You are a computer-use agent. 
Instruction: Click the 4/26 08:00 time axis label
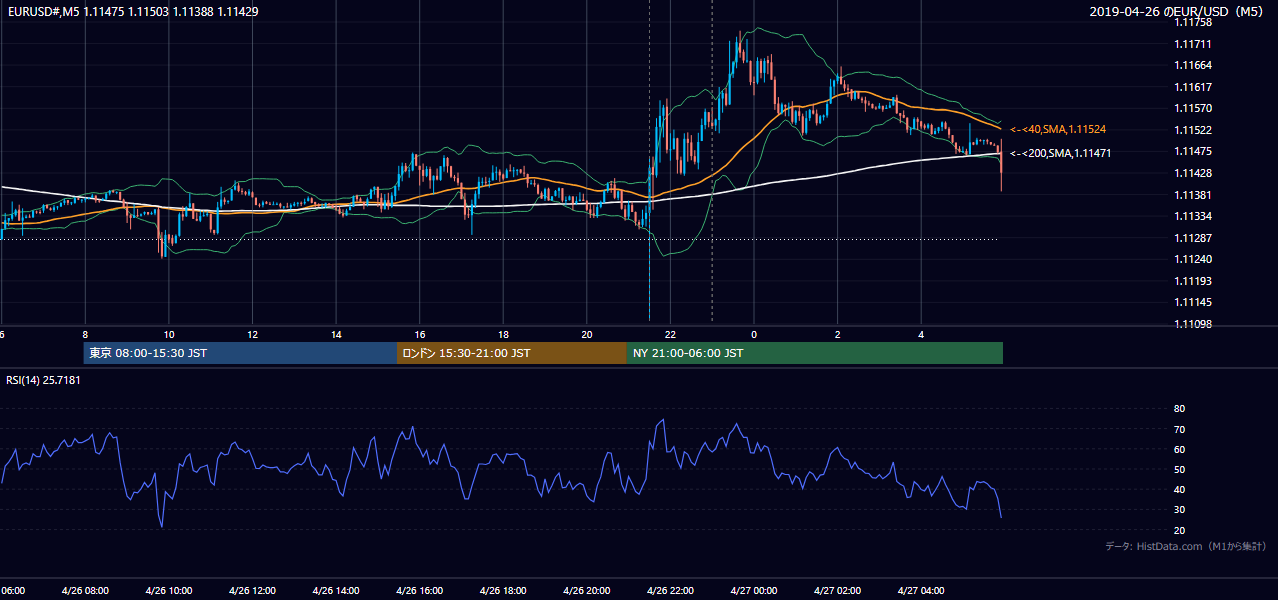tap(85, 591)
